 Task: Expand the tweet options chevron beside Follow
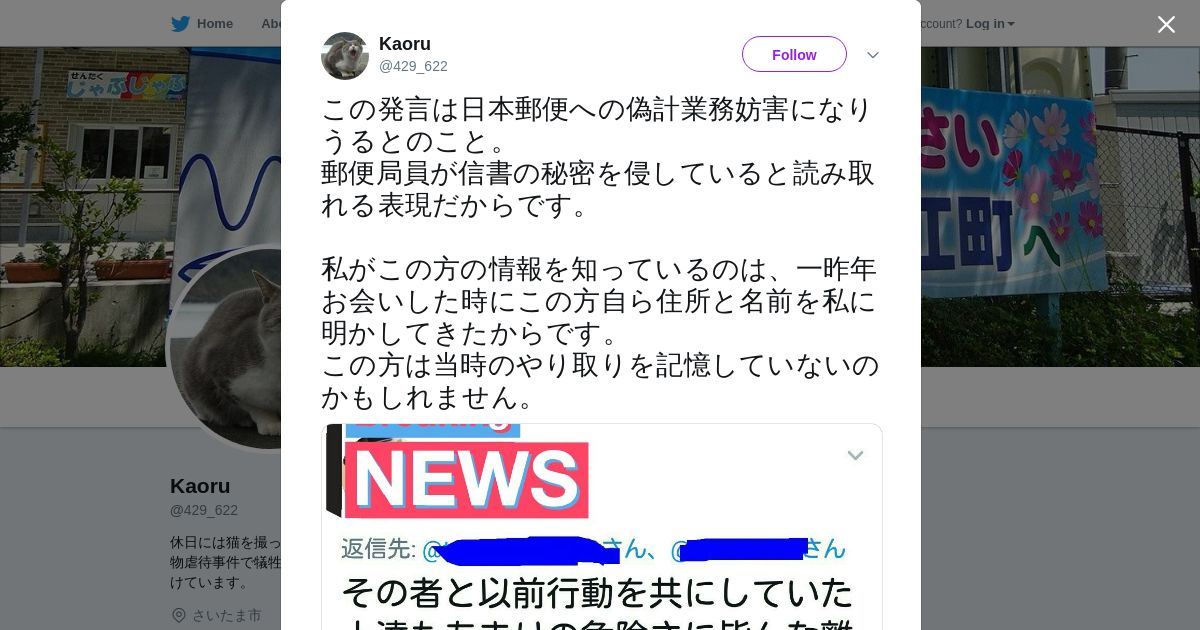[873, 55]
